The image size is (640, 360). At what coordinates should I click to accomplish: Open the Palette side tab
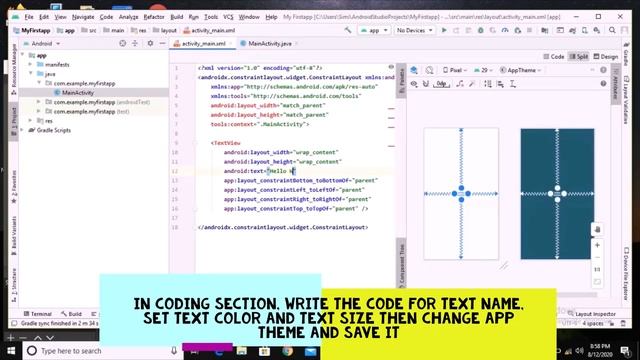click(401, 80)
